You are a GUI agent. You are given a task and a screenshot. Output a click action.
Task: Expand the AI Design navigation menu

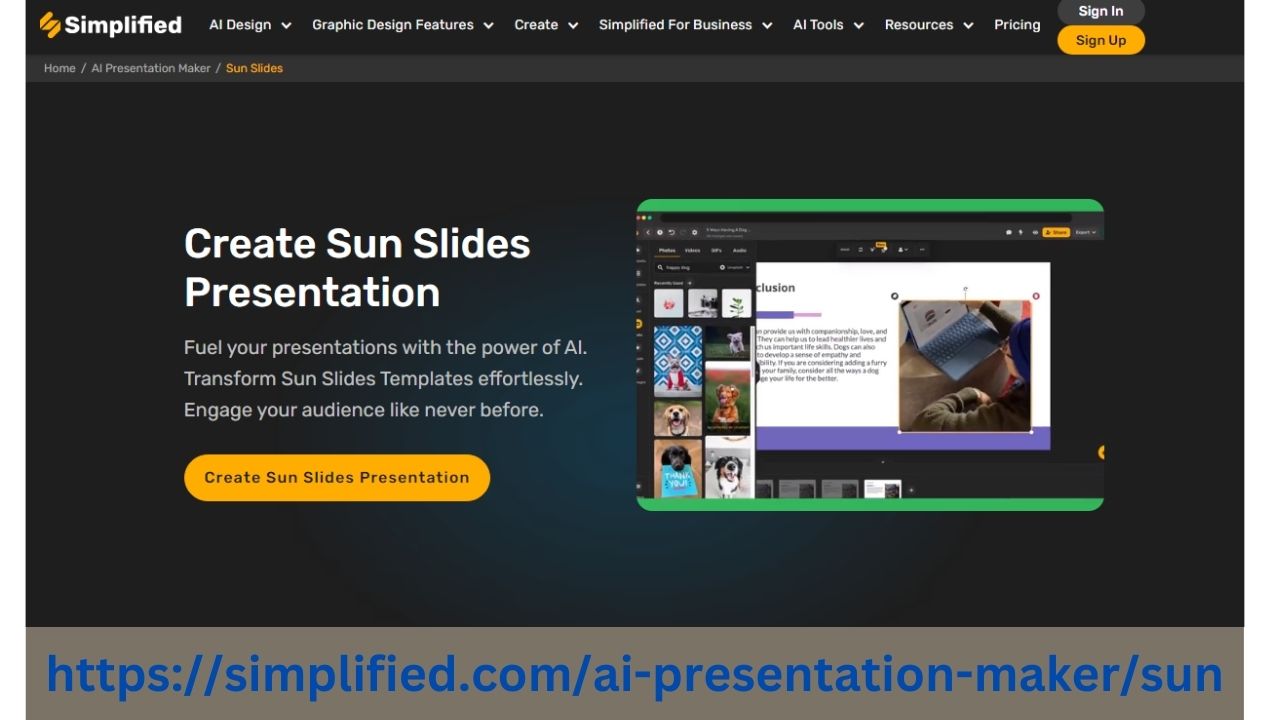[249, 24]
